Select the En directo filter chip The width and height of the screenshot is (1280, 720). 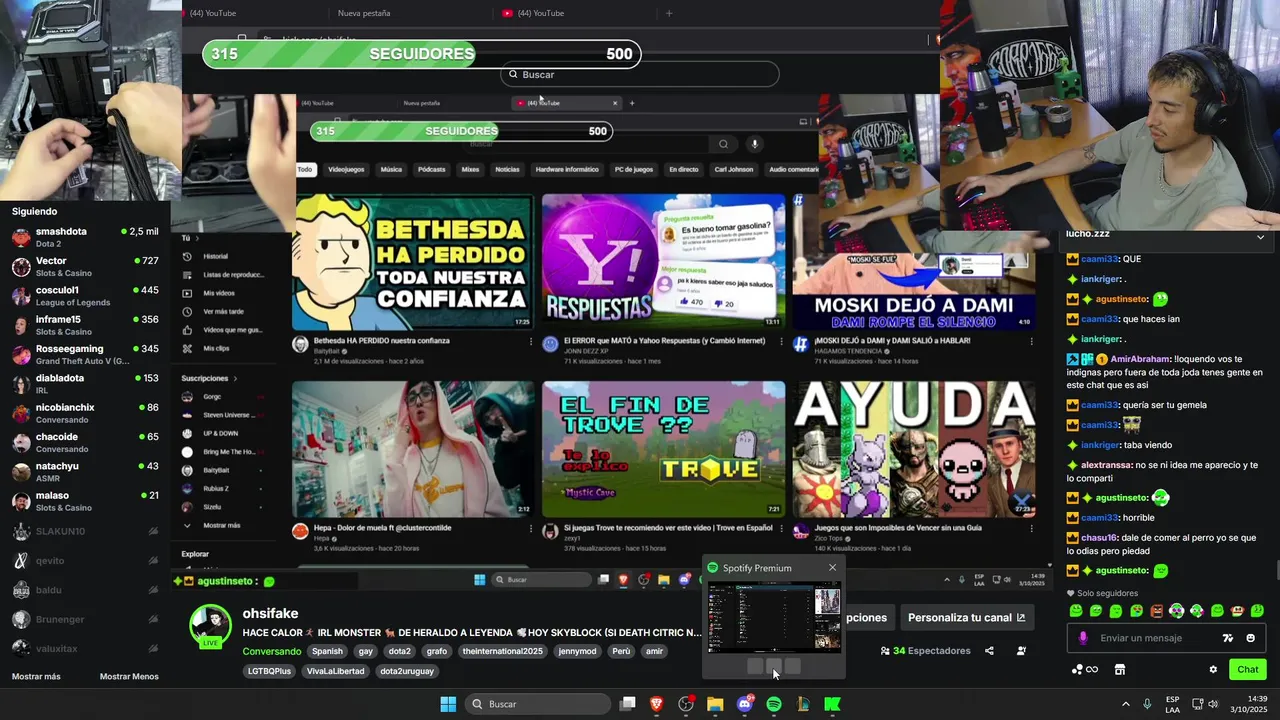684,169
